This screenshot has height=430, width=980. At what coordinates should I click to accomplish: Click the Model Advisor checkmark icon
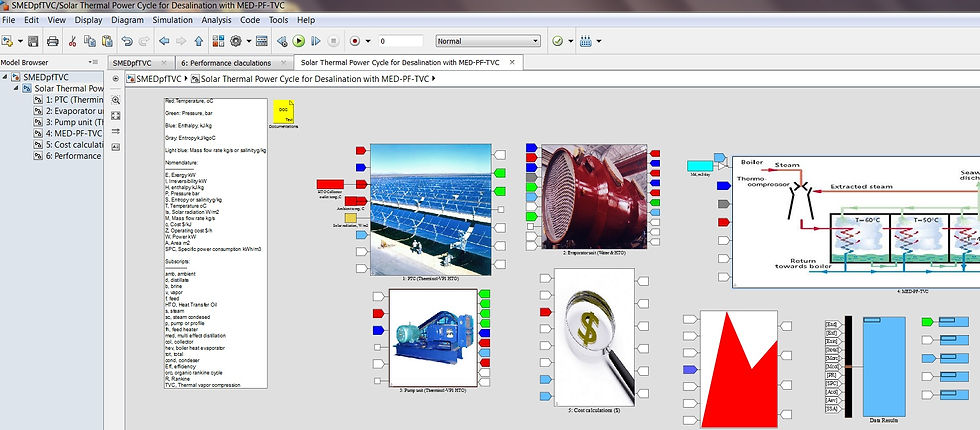[558, 41]
